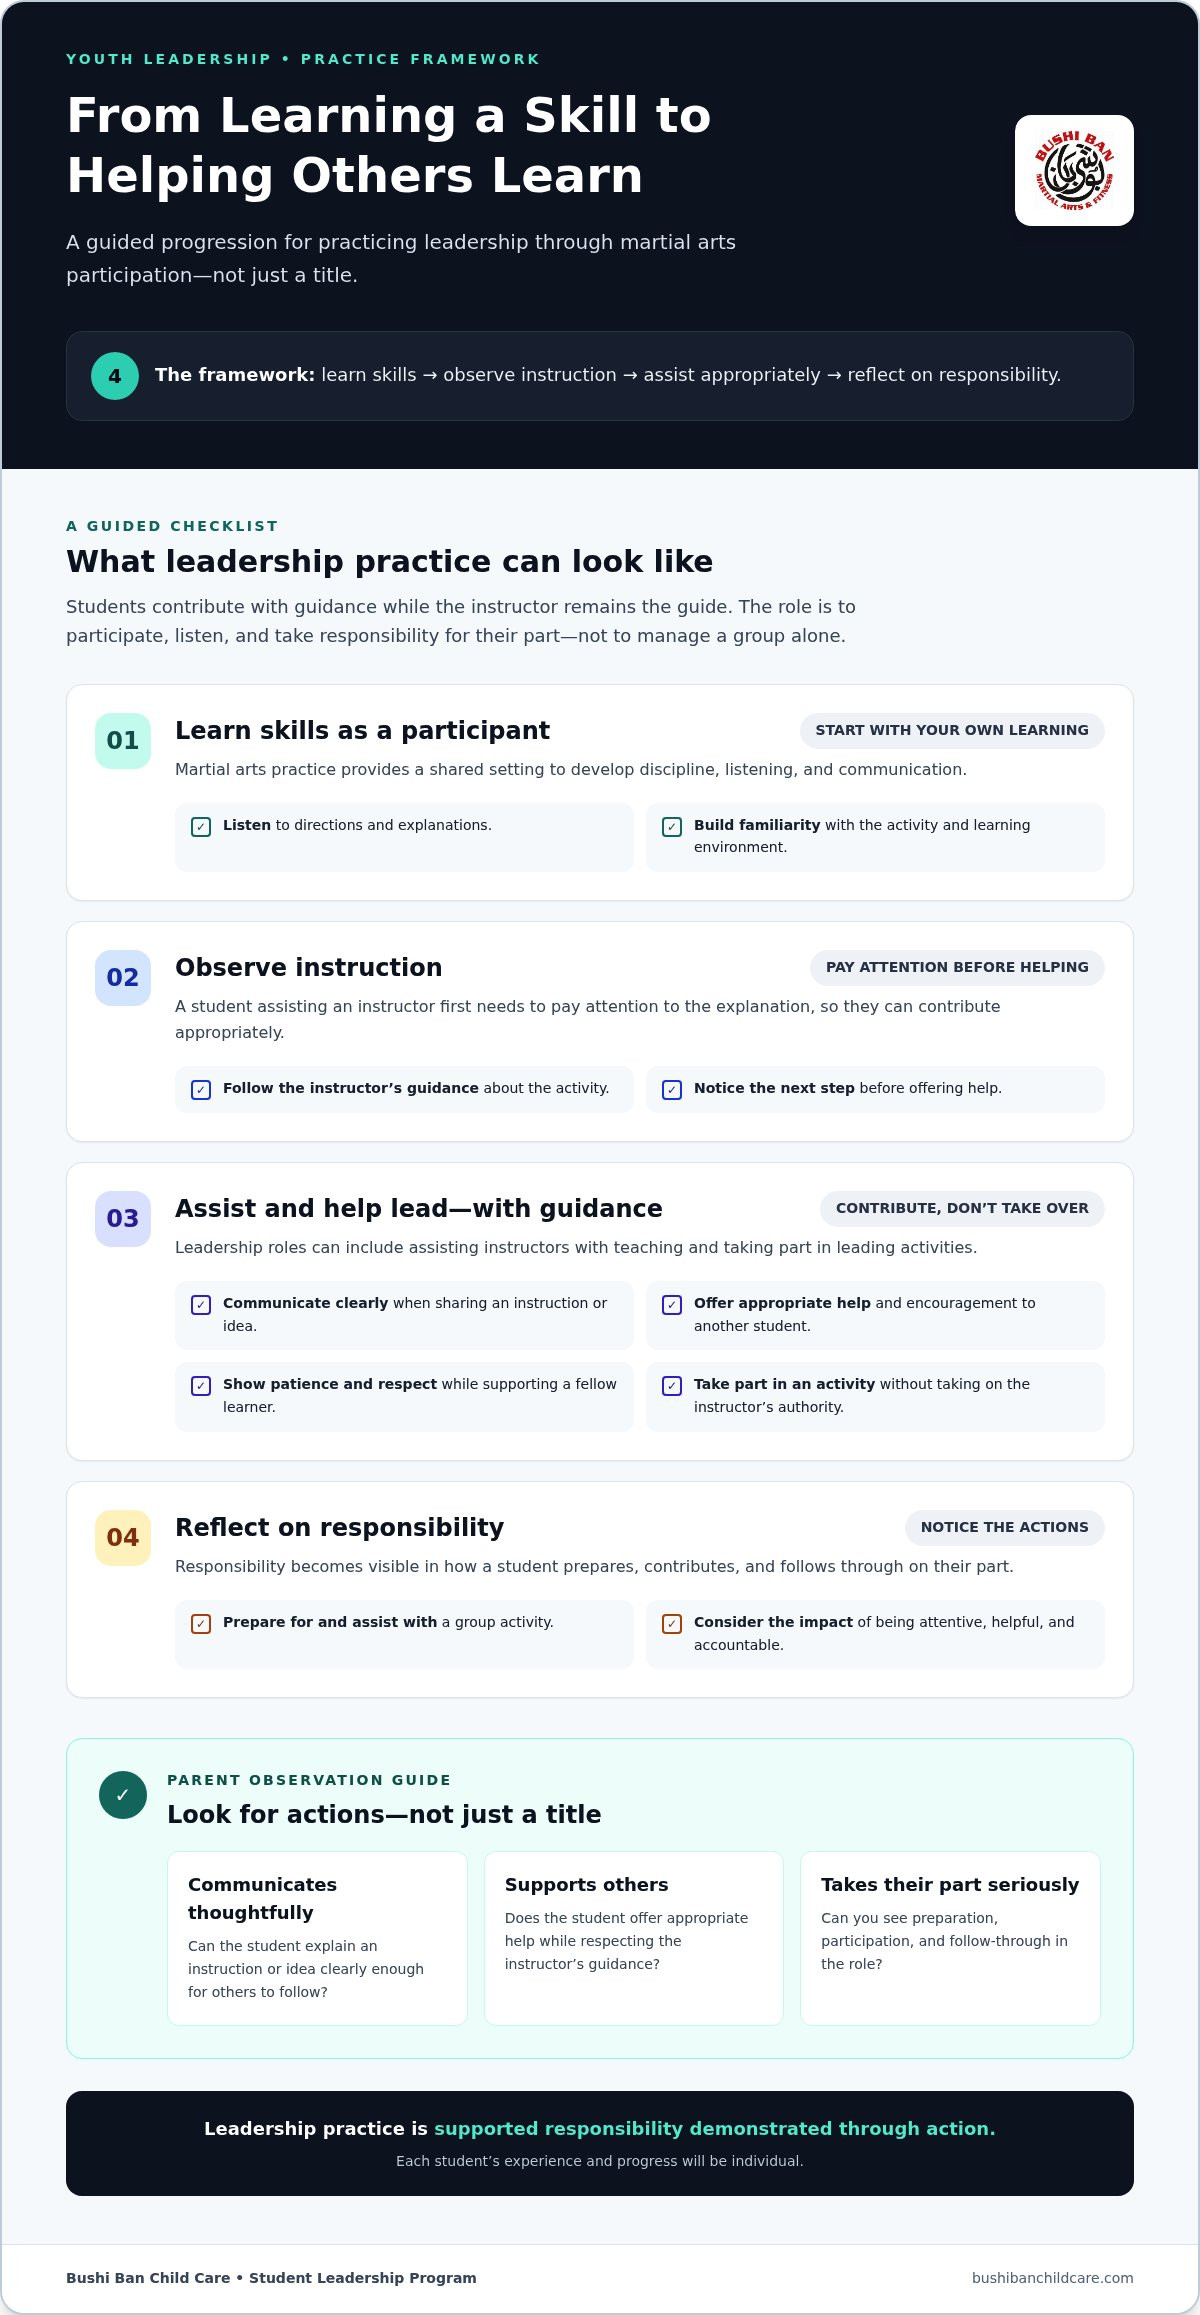Viewport: 1200px width, 2315px height.
Task: Click the 'Notice the actions' tag
Action: [x=1005, y=1527]
